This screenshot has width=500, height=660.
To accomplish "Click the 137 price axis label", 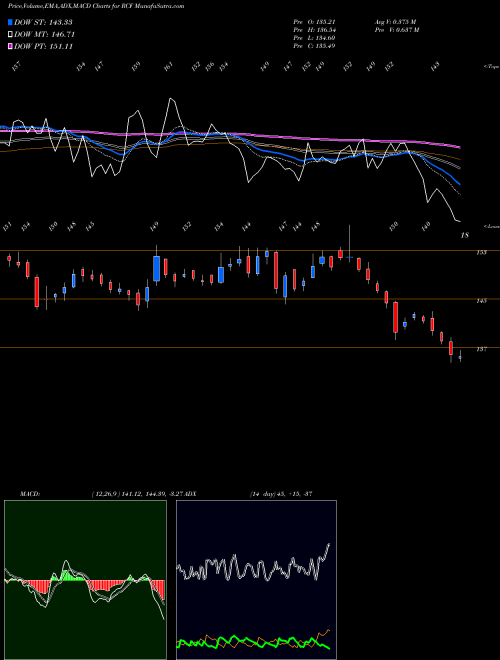I will click(481, 349).
